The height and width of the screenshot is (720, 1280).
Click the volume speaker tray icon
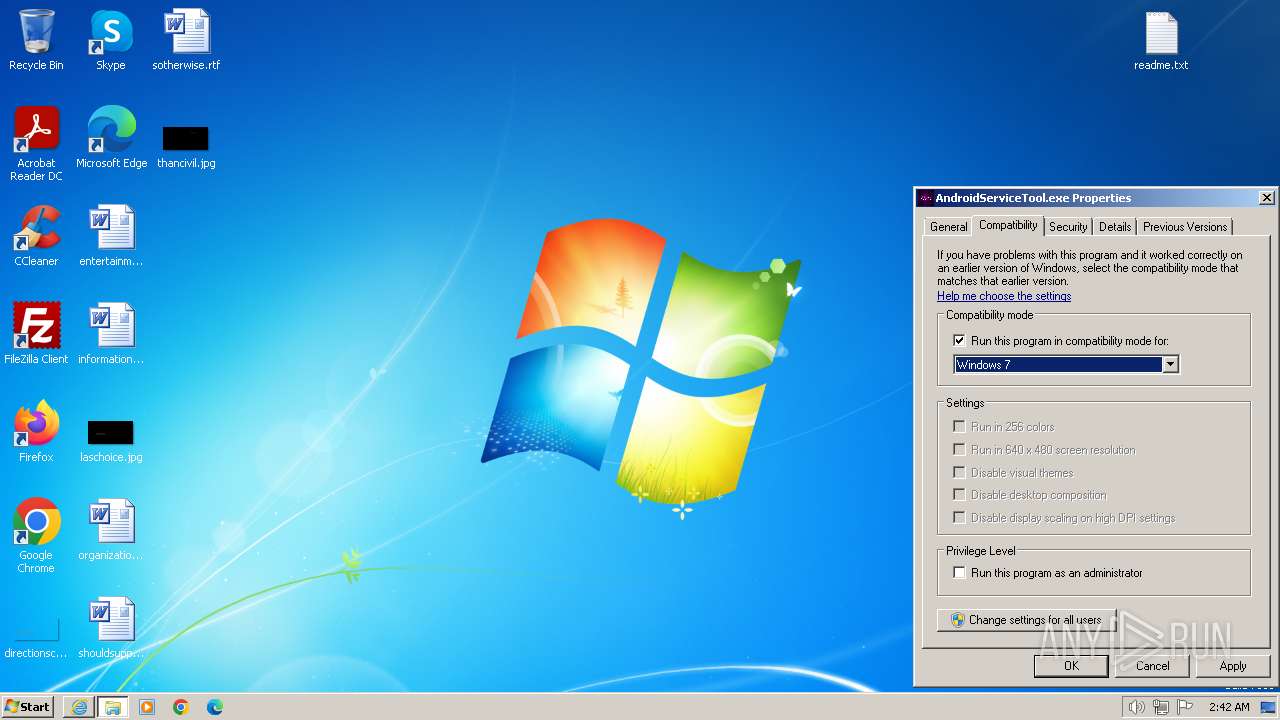click(x=1136, y=707)
